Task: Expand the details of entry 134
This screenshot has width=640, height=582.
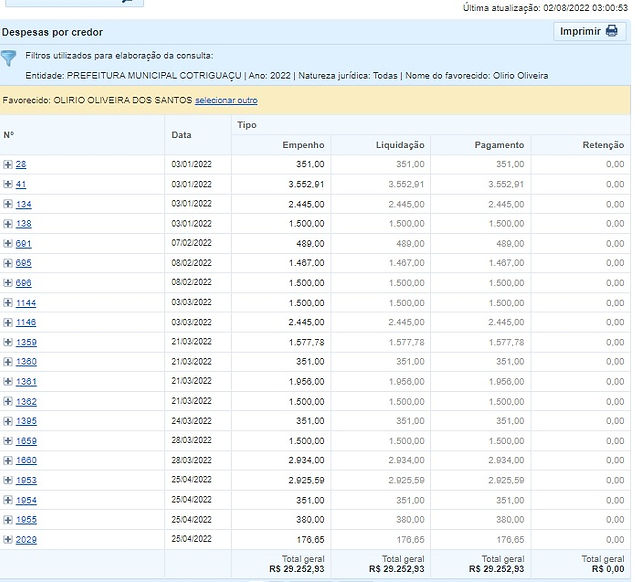Action: [7, 204]
